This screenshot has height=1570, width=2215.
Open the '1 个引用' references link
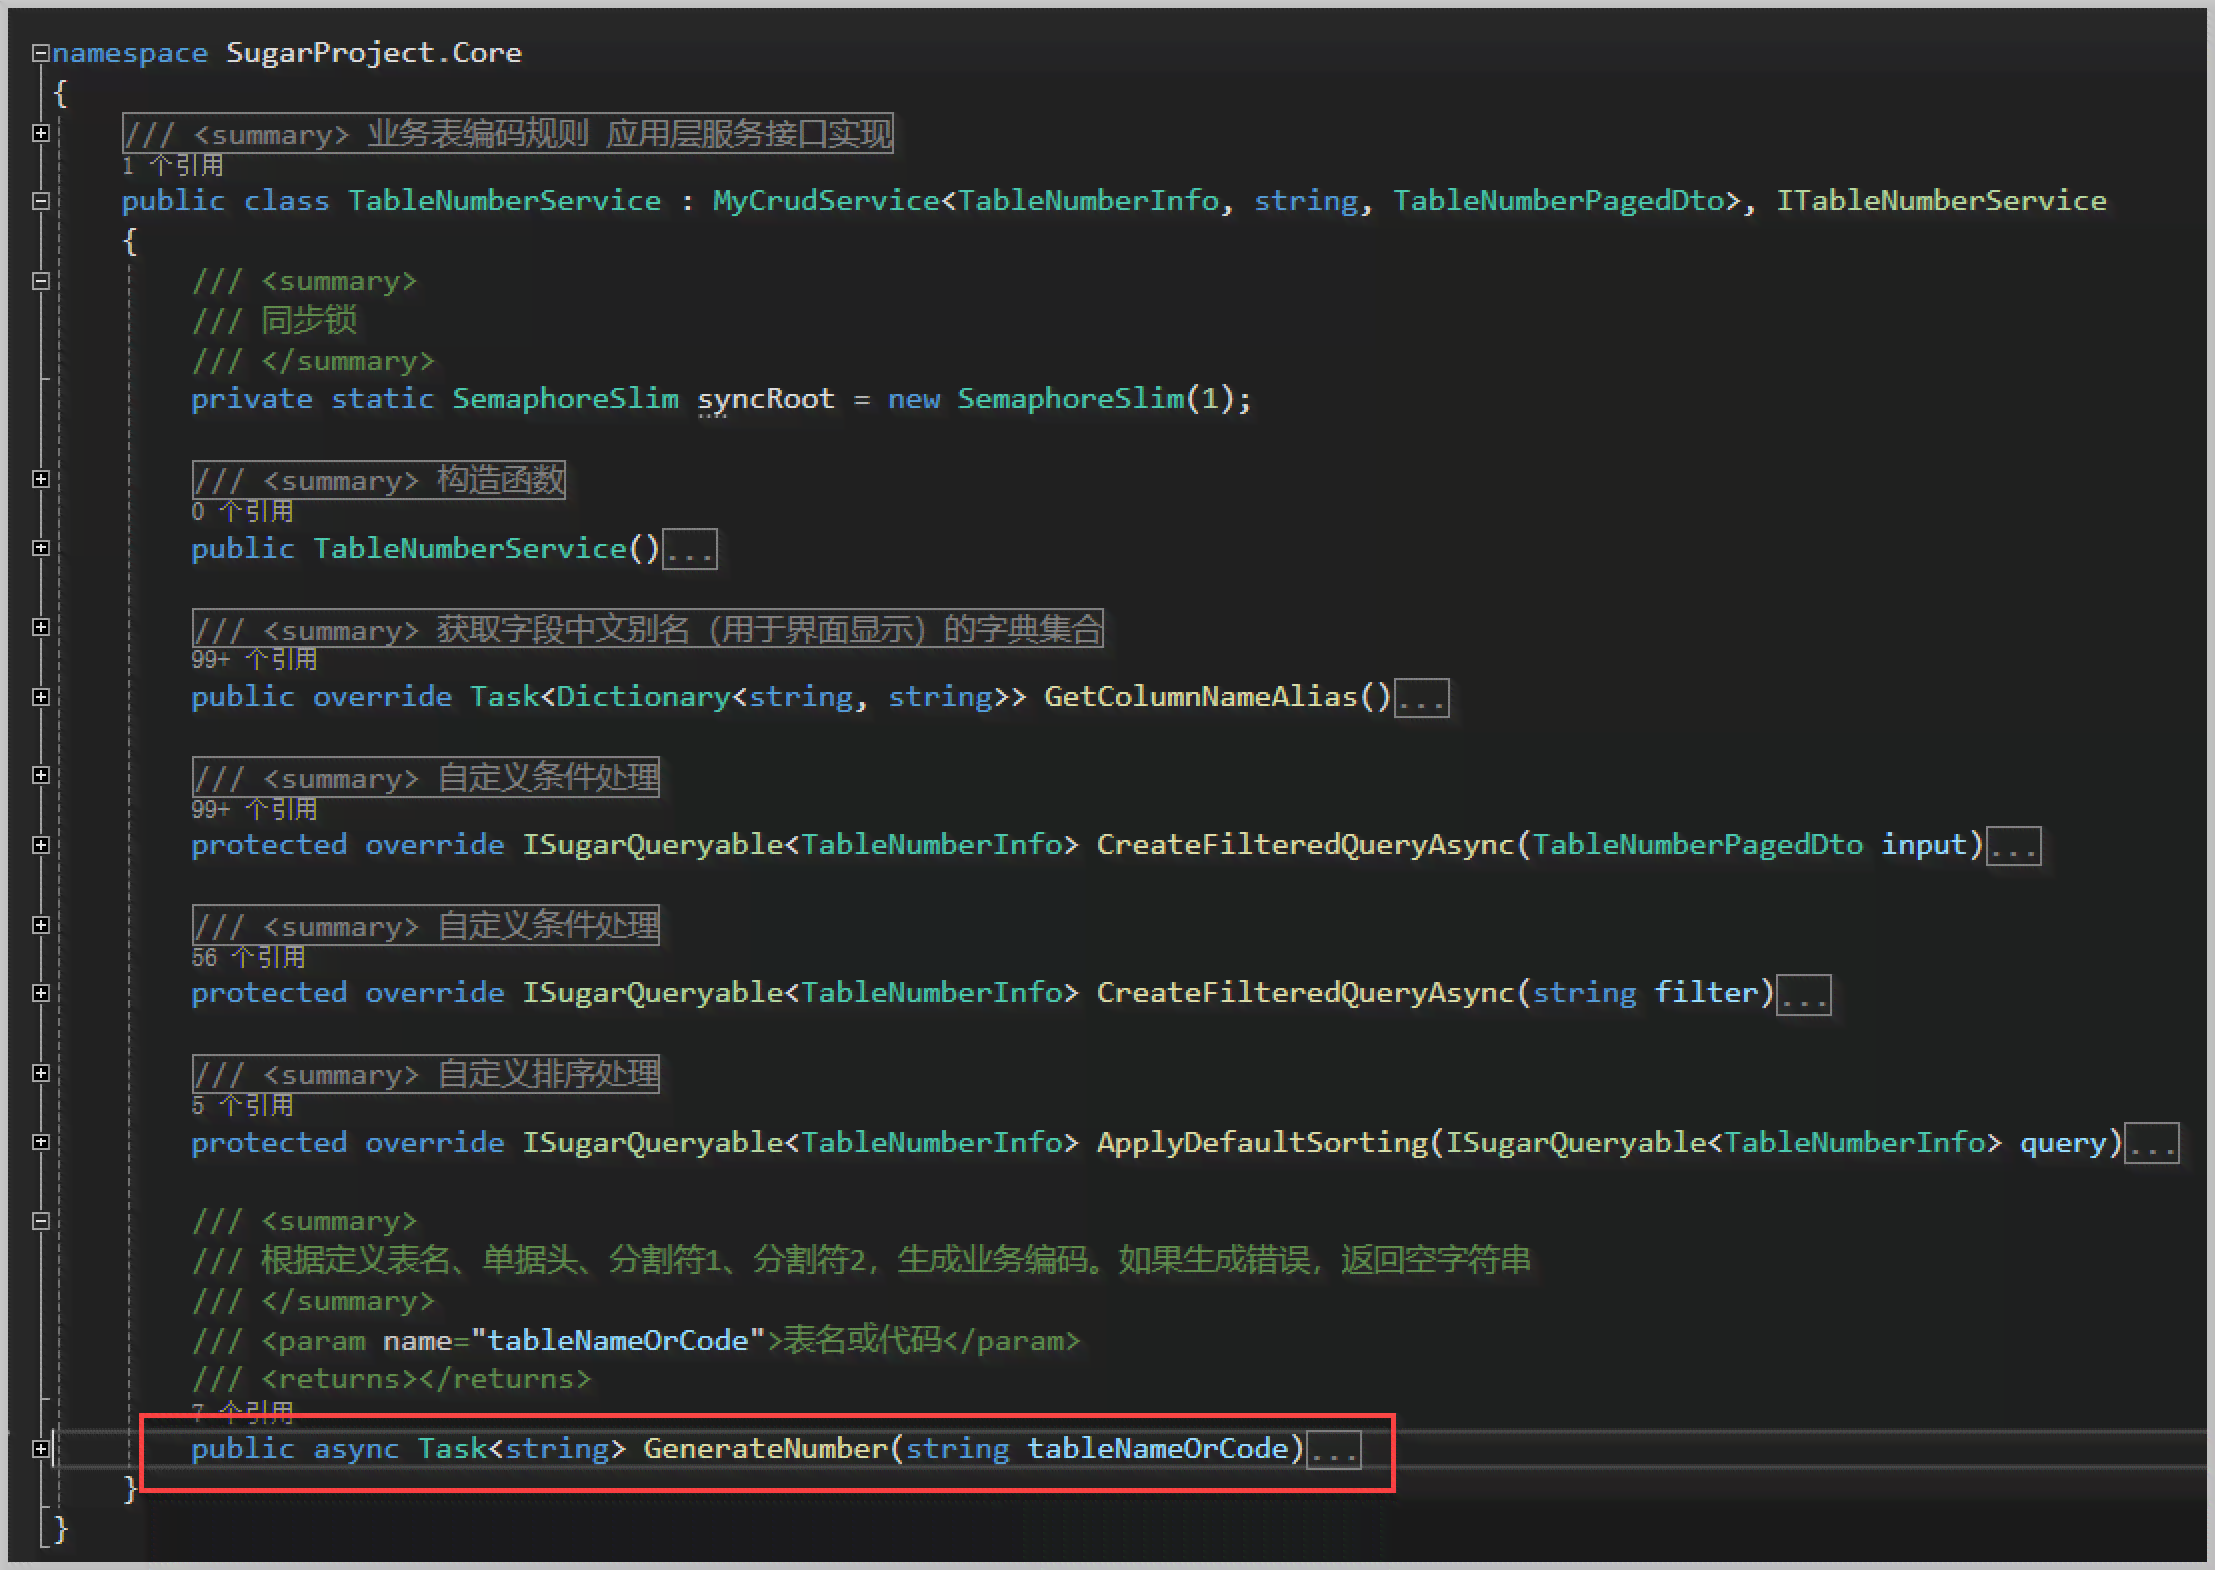172,165
